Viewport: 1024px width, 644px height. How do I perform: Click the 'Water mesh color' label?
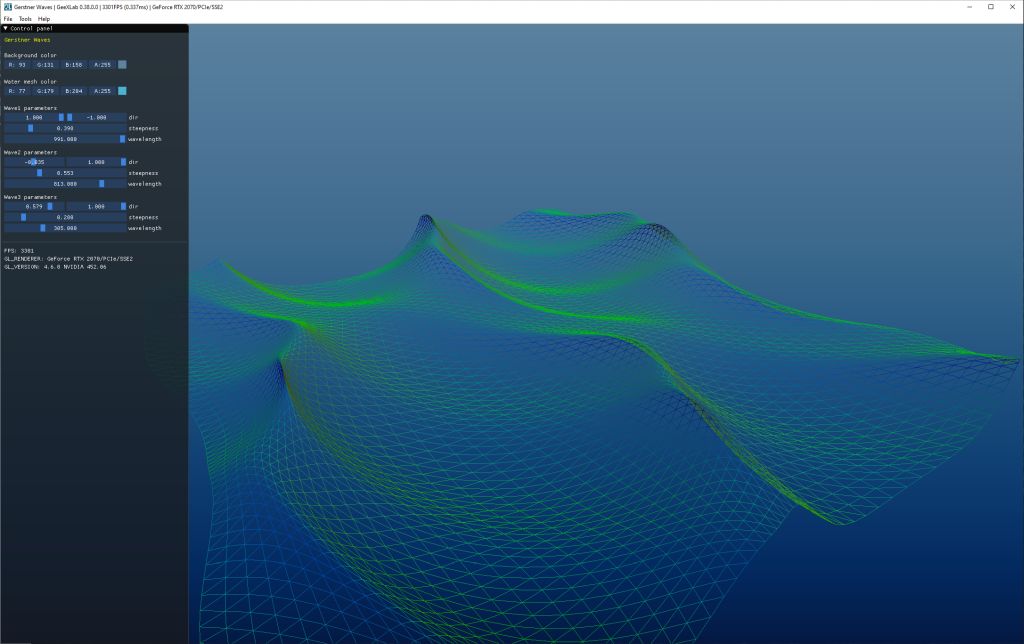tap(30, 82)
